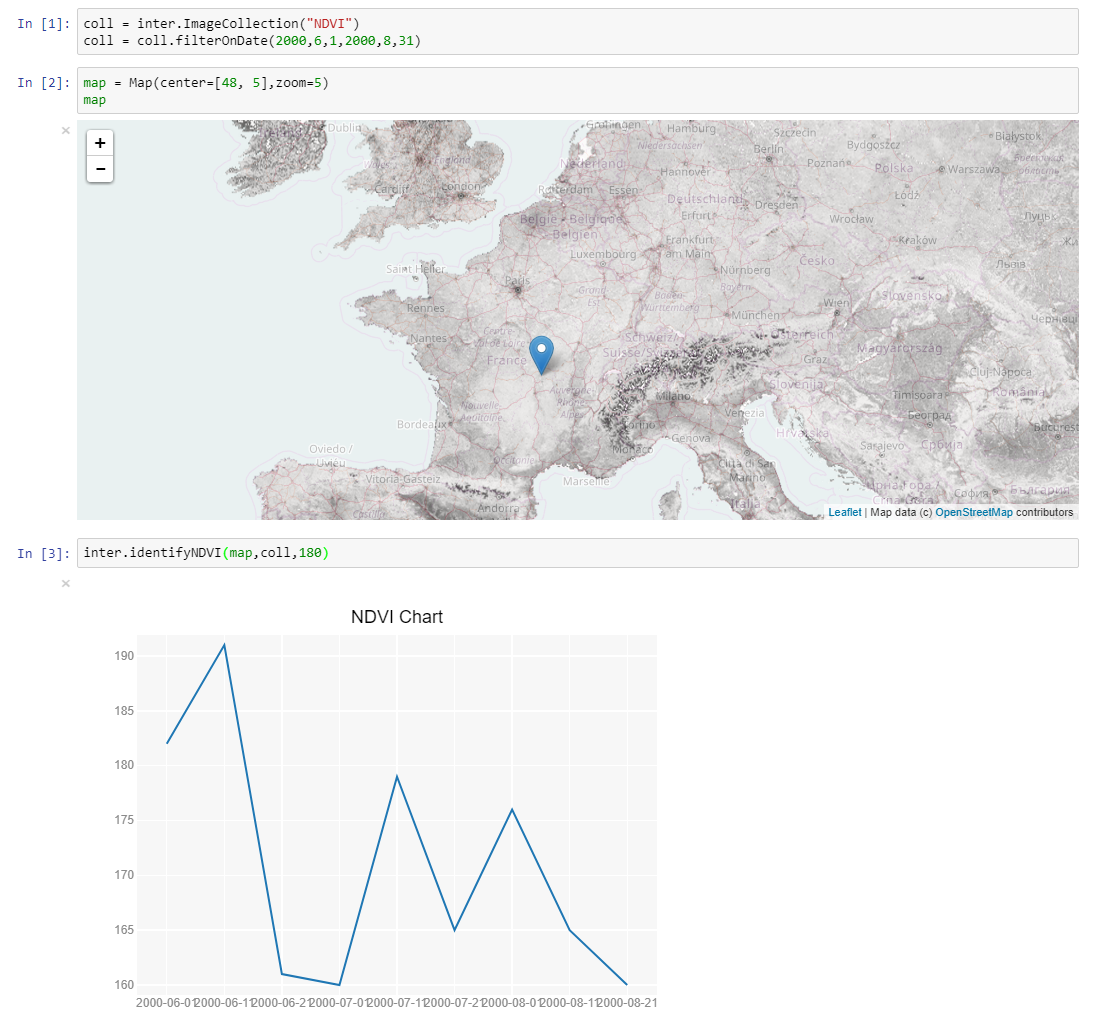The width and height of the screenshot is (1093, 1028).
Task: Click the Hamburg label on the map
Action: tap(691, 128)
